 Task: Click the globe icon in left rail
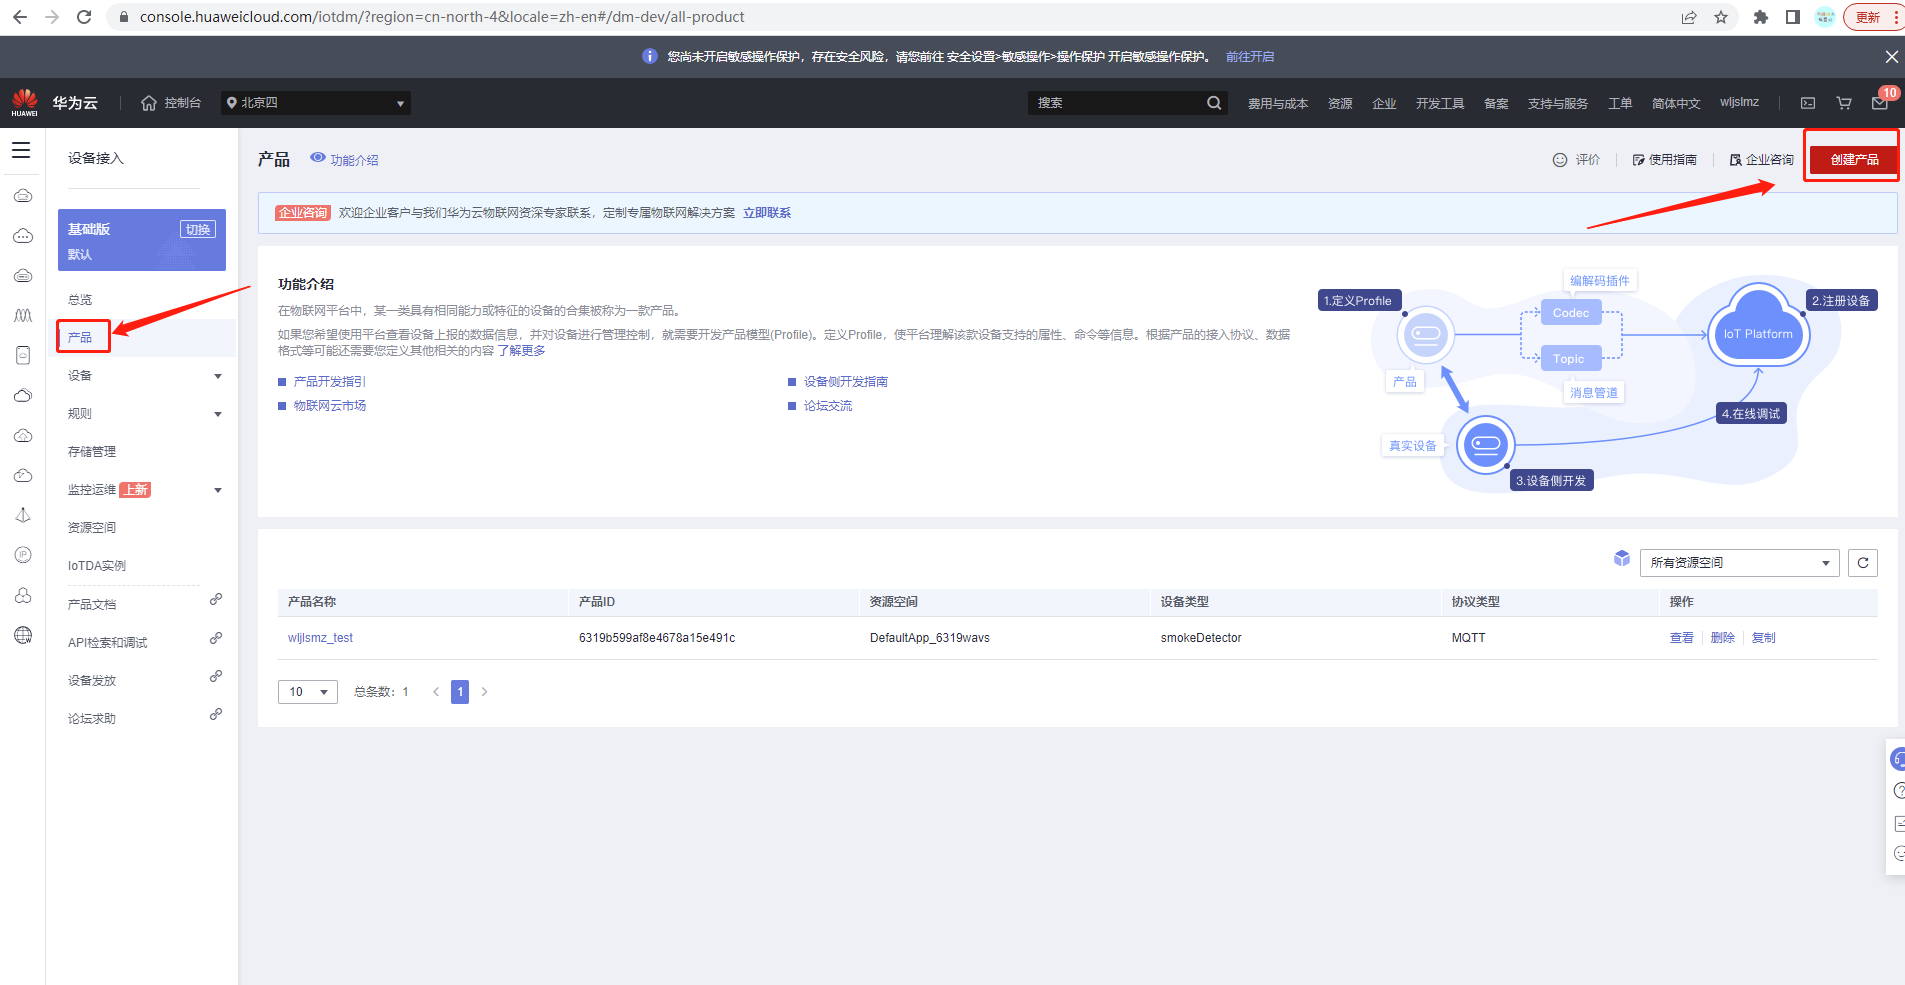point(23,635)
